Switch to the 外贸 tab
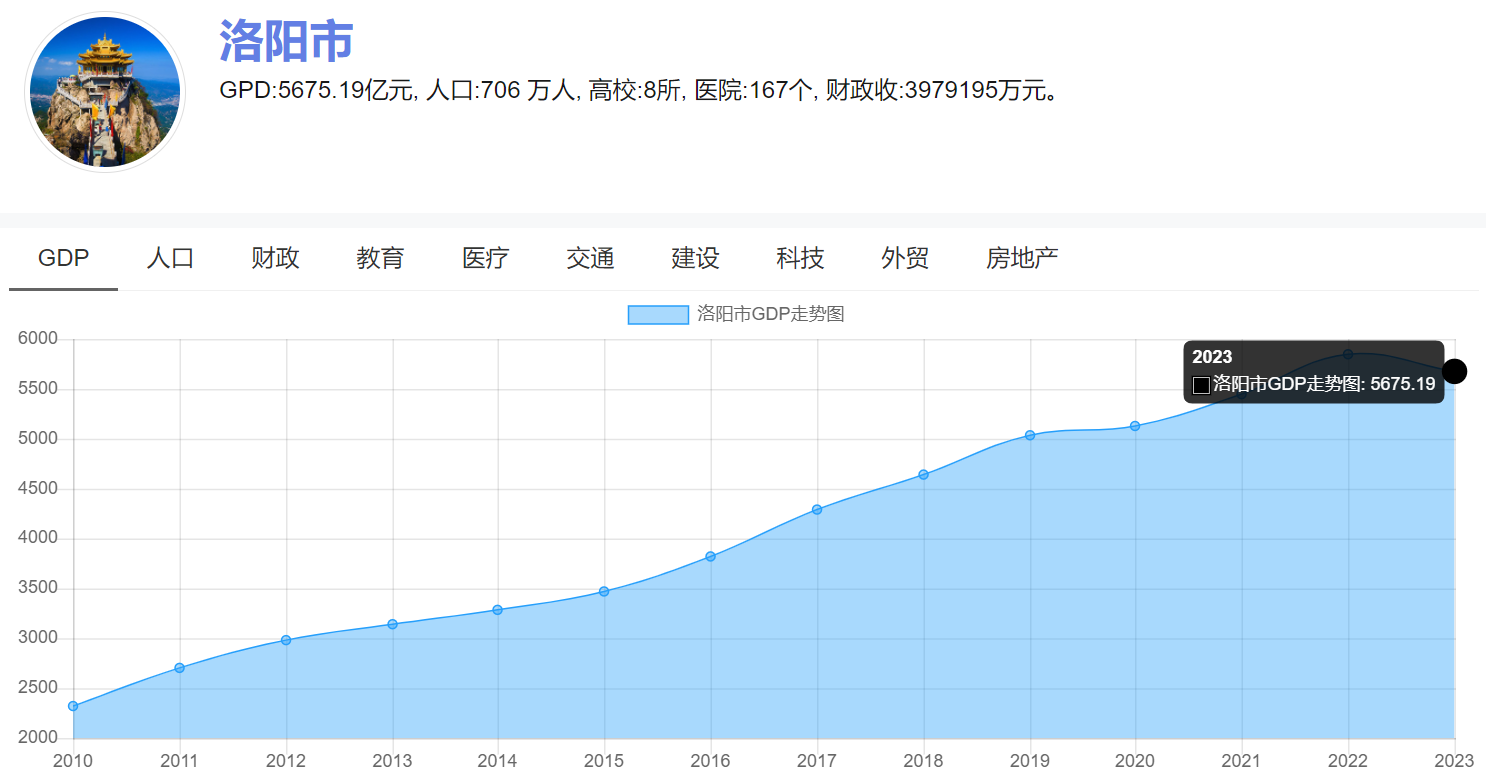Viewport: 1486px width, 780px height. (x=905, y=258)
